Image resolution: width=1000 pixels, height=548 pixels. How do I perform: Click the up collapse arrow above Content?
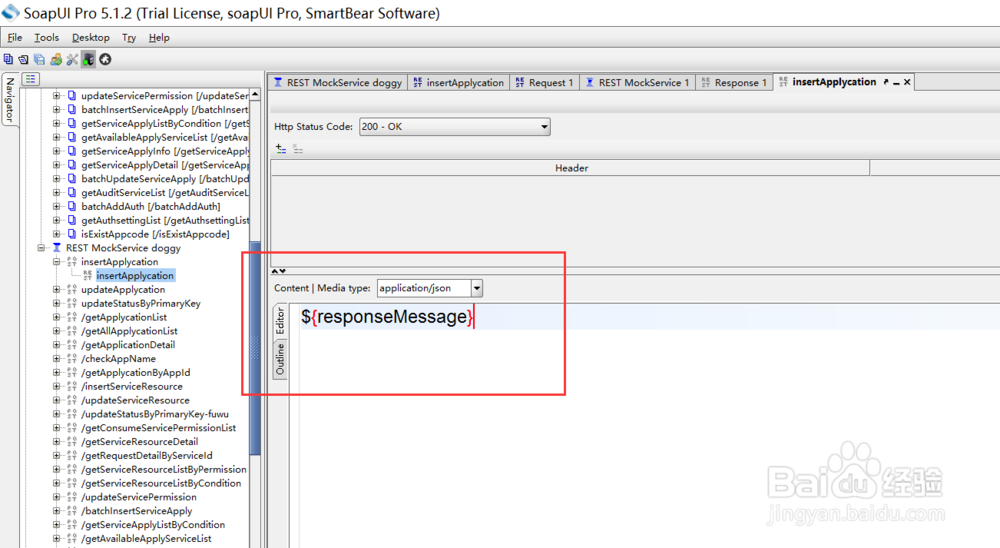[276, 271]
